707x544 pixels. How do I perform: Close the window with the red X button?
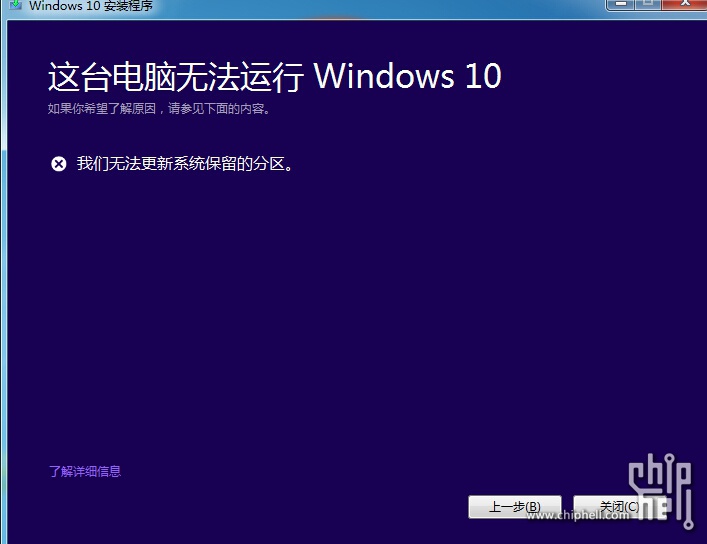pos(685,4)
